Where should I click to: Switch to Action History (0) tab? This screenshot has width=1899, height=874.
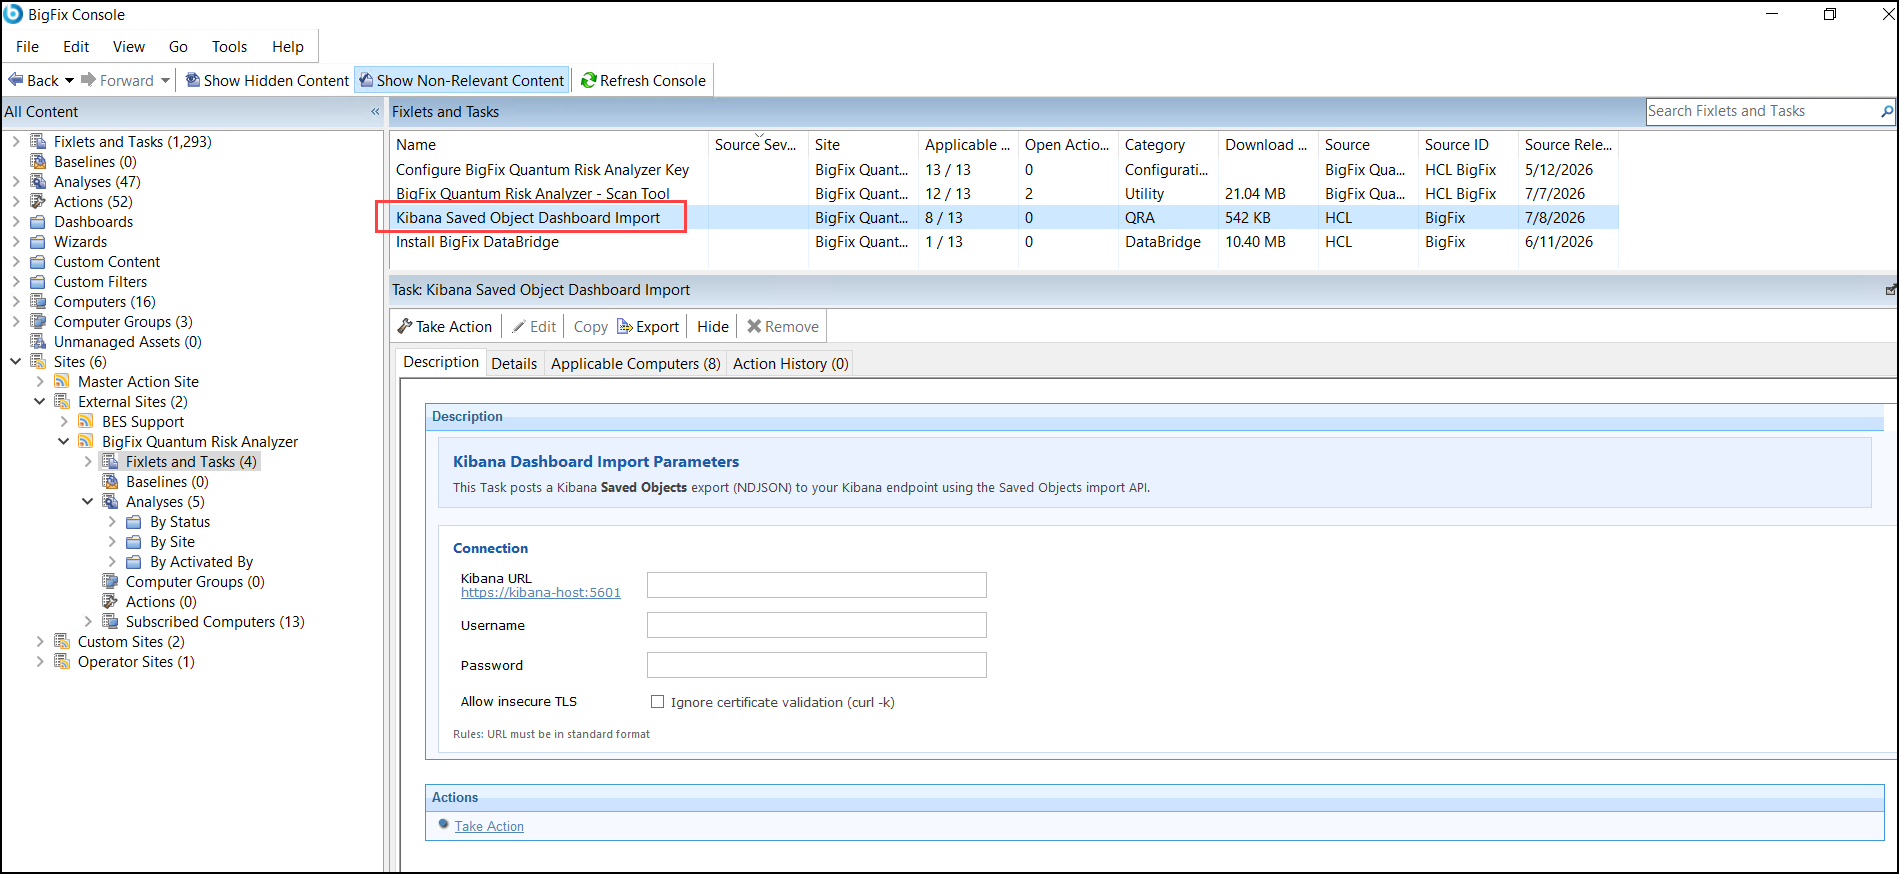pyautogui.click(x=791, y=364)
